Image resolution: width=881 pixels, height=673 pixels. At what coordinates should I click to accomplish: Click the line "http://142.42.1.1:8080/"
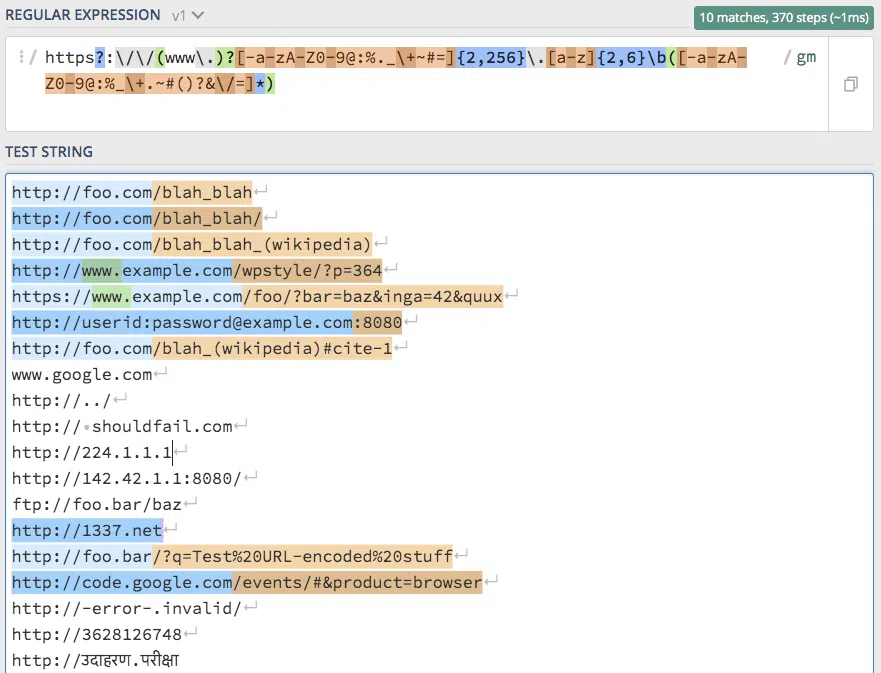point(126,479)
